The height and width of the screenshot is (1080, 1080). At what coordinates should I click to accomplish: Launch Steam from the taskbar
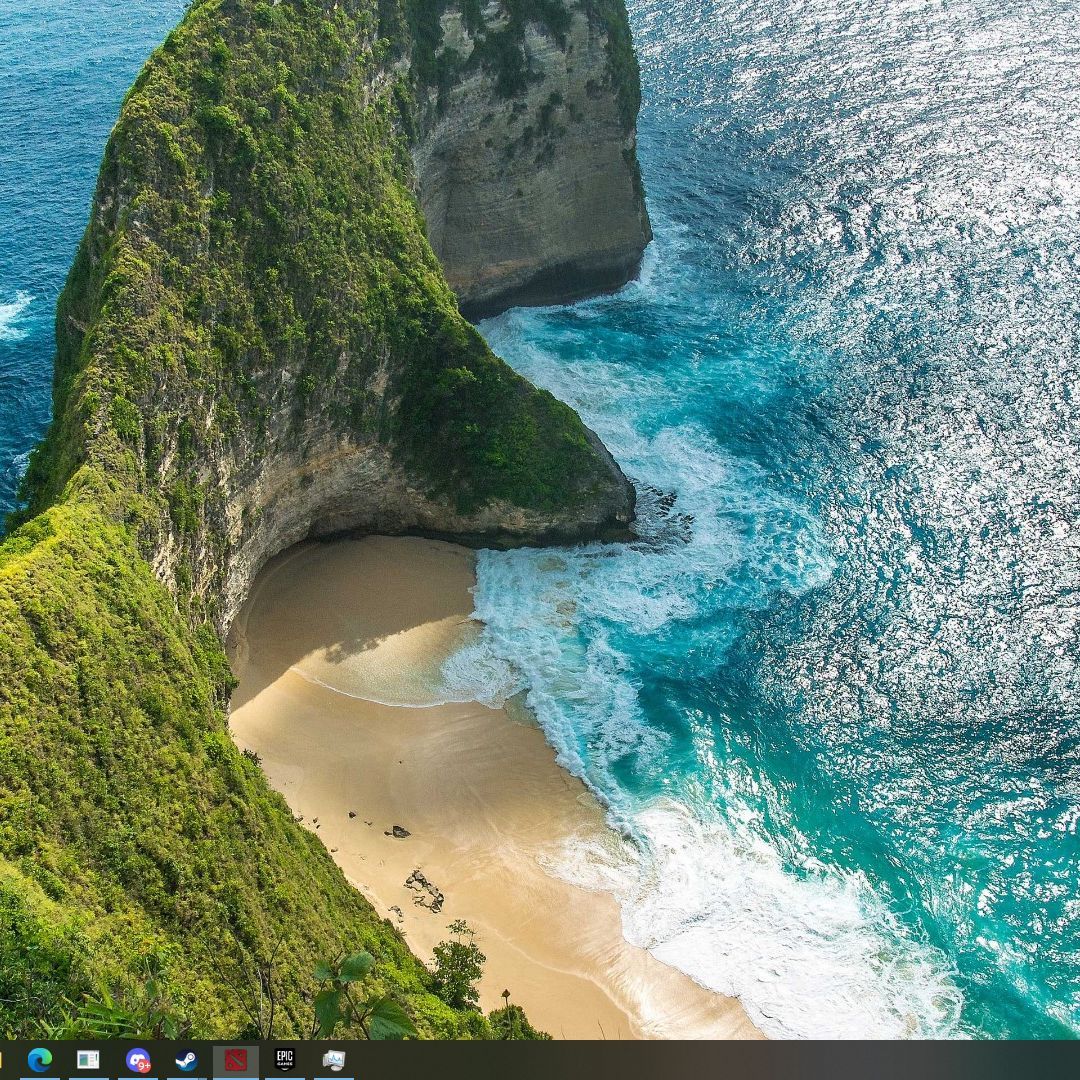[x=186, y=1060]
